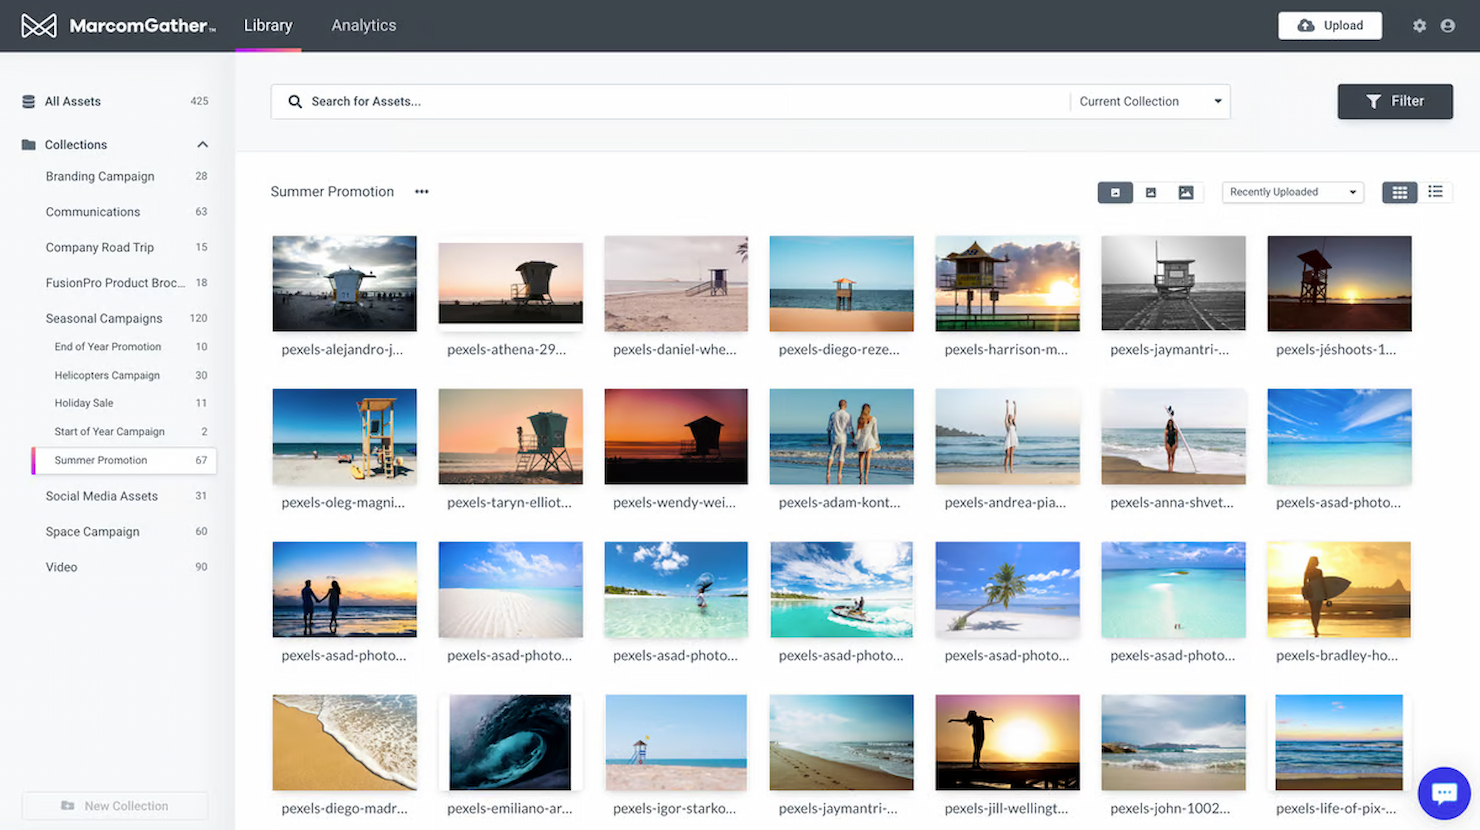Open the pexels-wendy-wei sunset lifeguard thumbnail
This screenshot has width=1480, height=830.
[x=676, y=435]
